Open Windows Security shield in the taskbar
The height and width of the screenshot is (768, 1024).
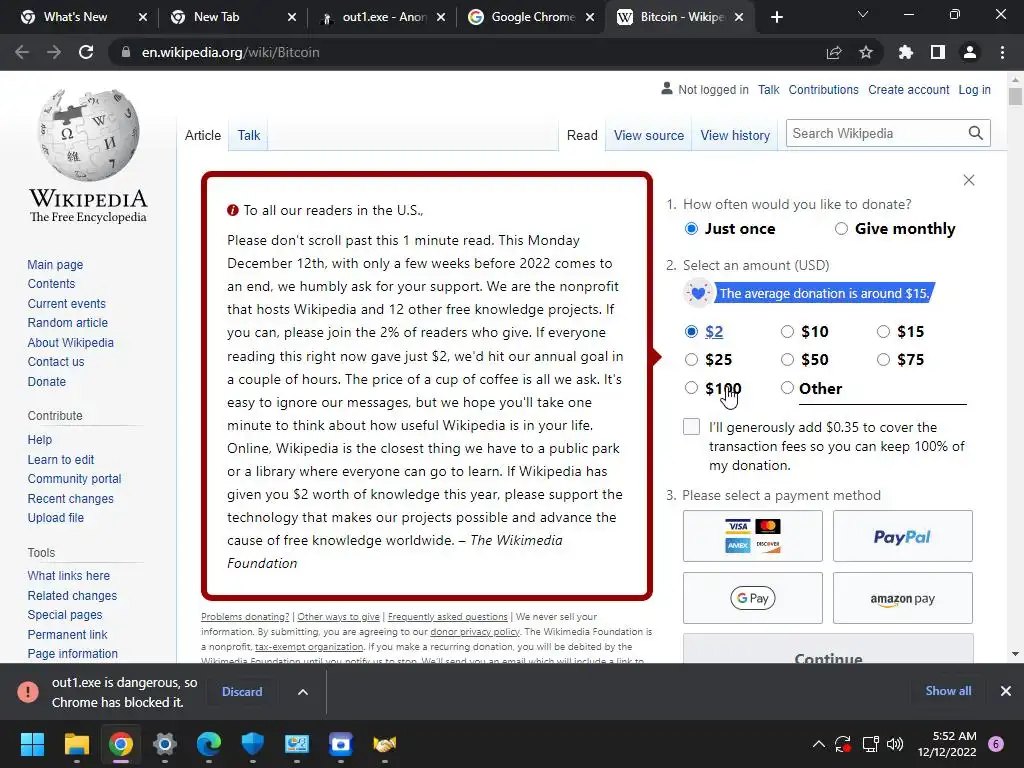click(x=252, y=744)
